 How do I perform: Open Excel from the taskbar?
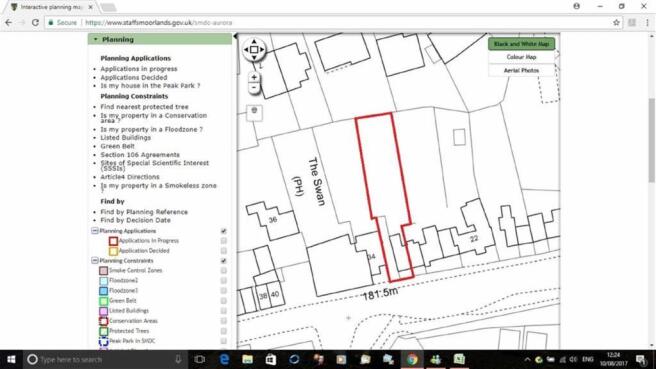pyautogui.click(x=459, y=359)
